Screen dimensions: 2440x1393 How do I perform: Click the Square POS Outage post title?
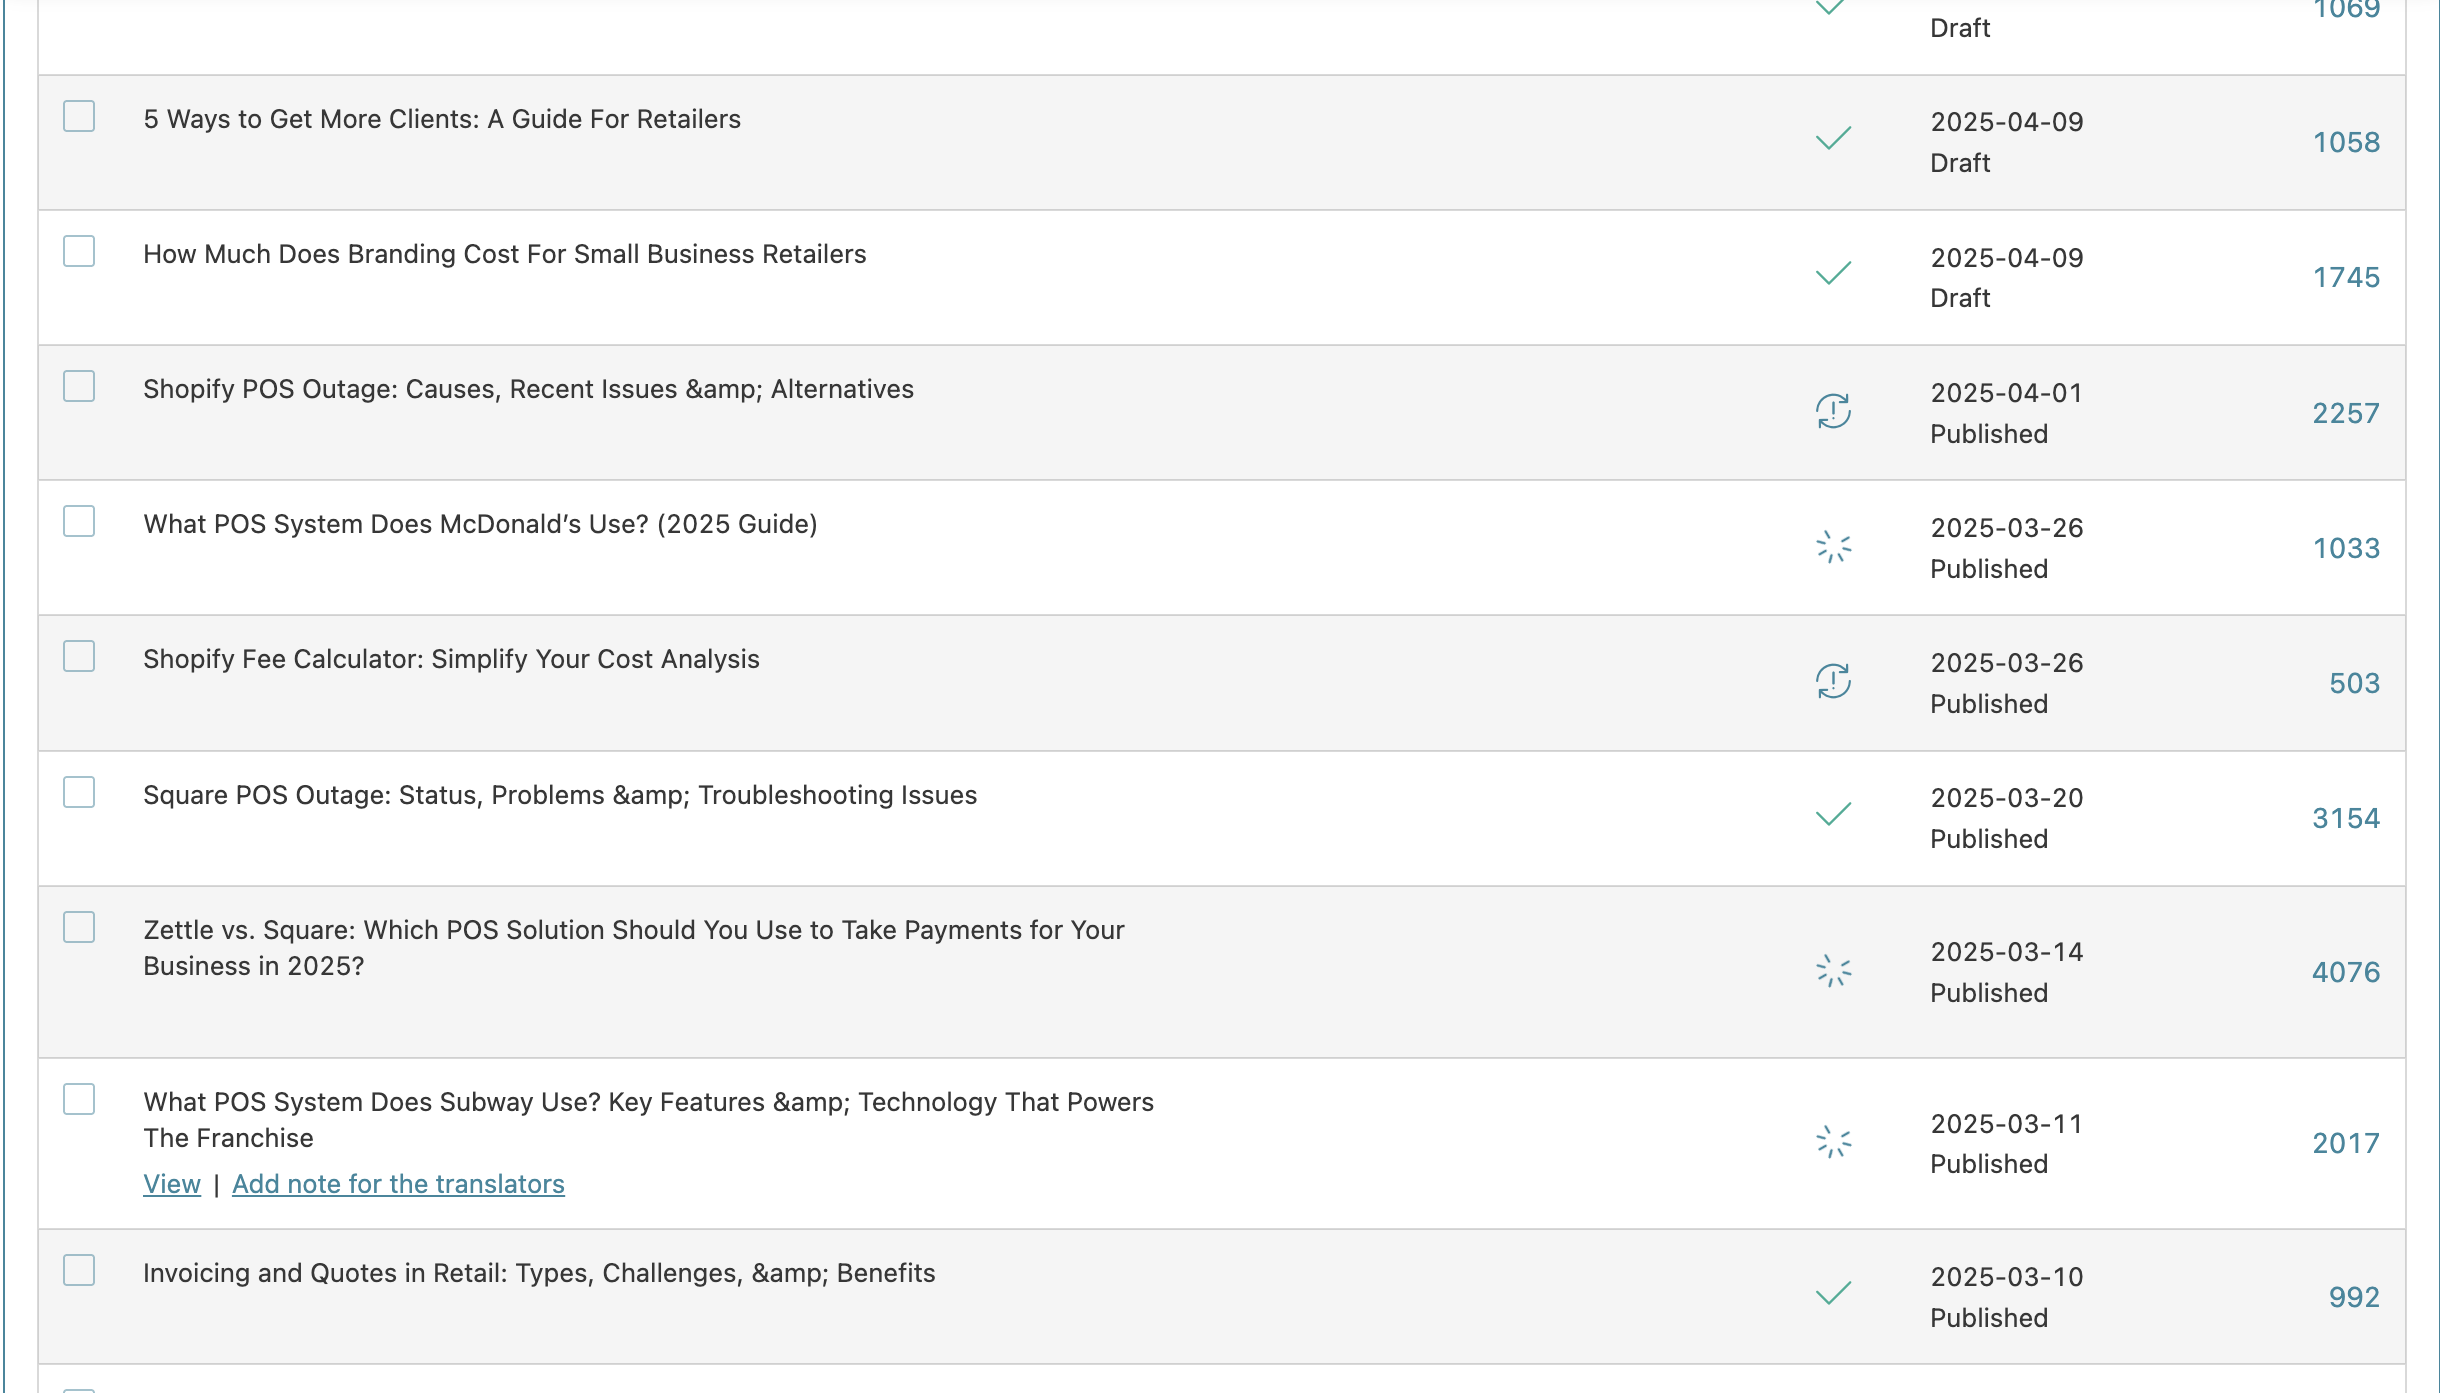coord(560,795)
